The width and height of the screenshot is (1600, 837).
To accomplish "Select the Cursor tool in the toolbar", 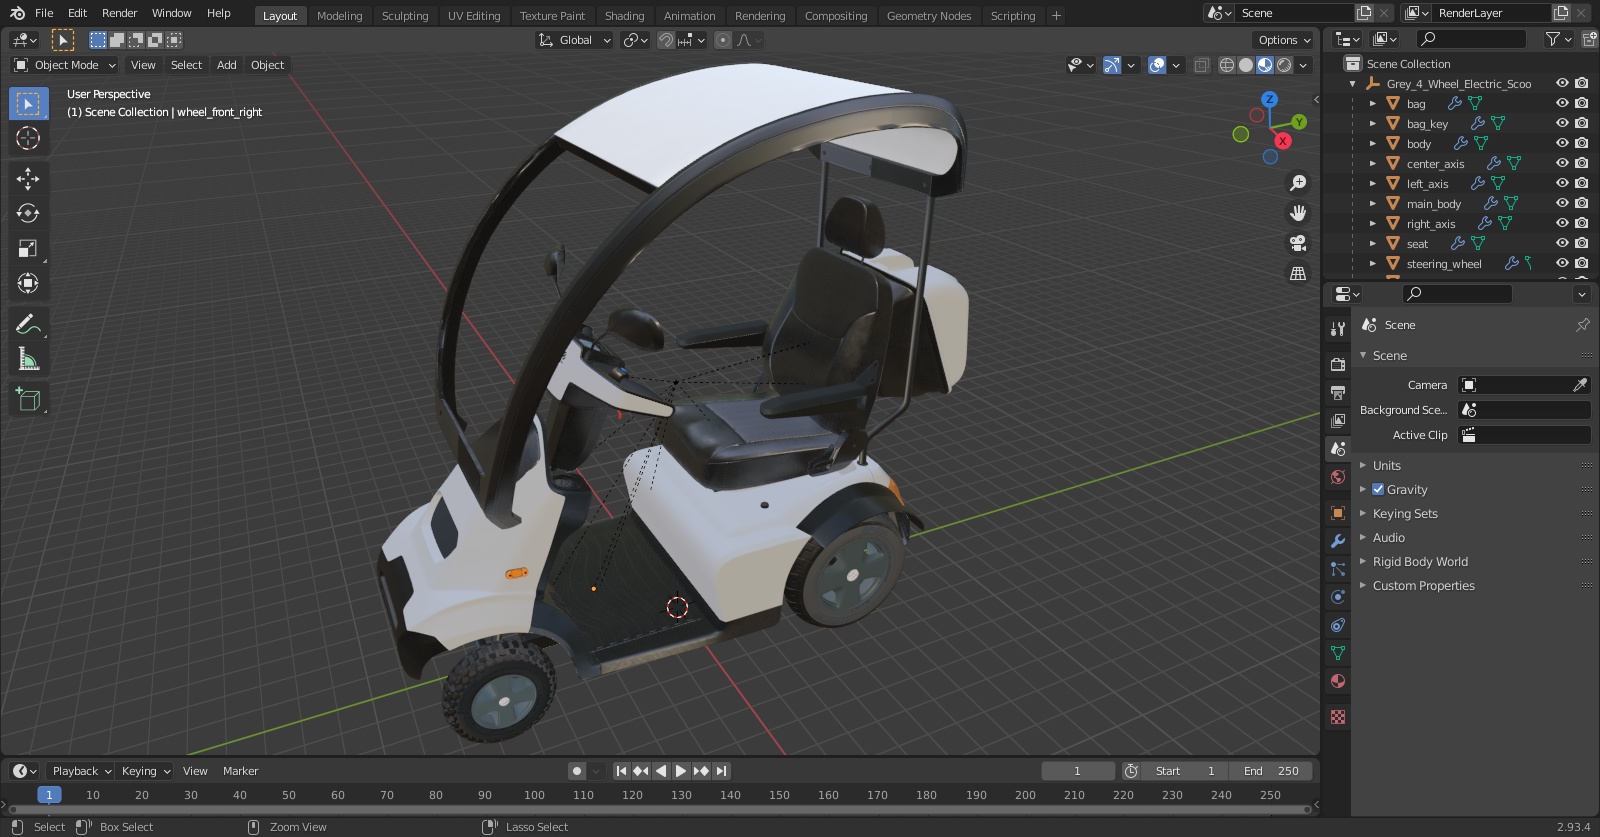I will tap(28, 138).
